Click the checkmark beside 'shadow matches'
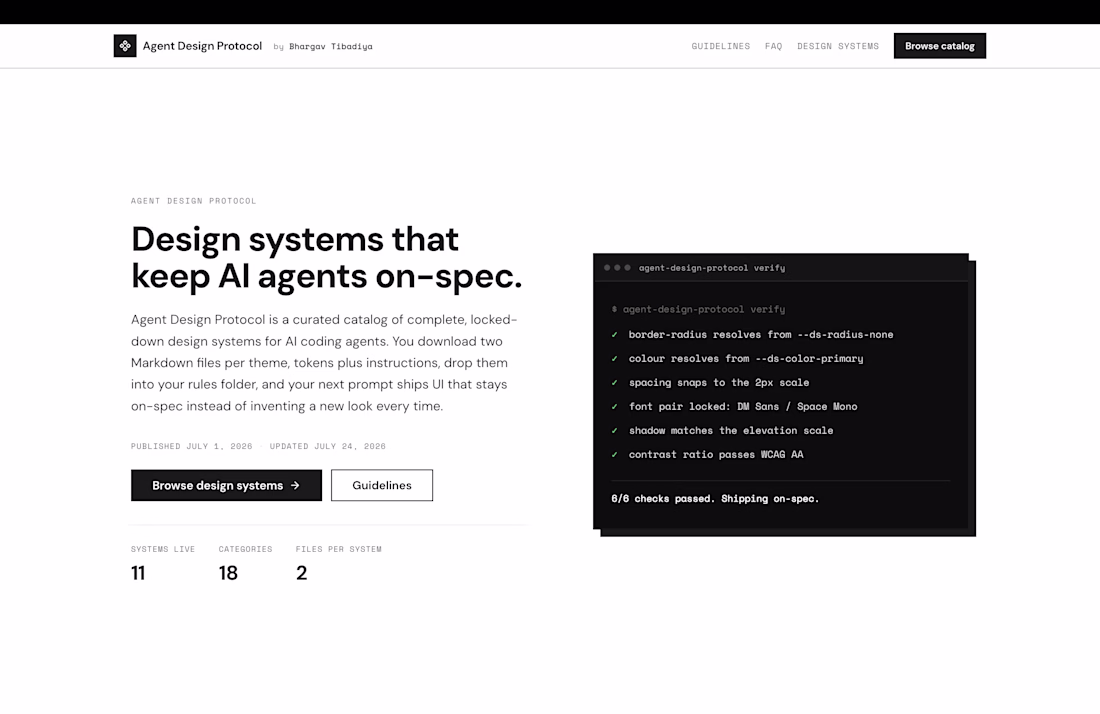1100x714 pixels. pyautogui.click(x=615, y=431)
